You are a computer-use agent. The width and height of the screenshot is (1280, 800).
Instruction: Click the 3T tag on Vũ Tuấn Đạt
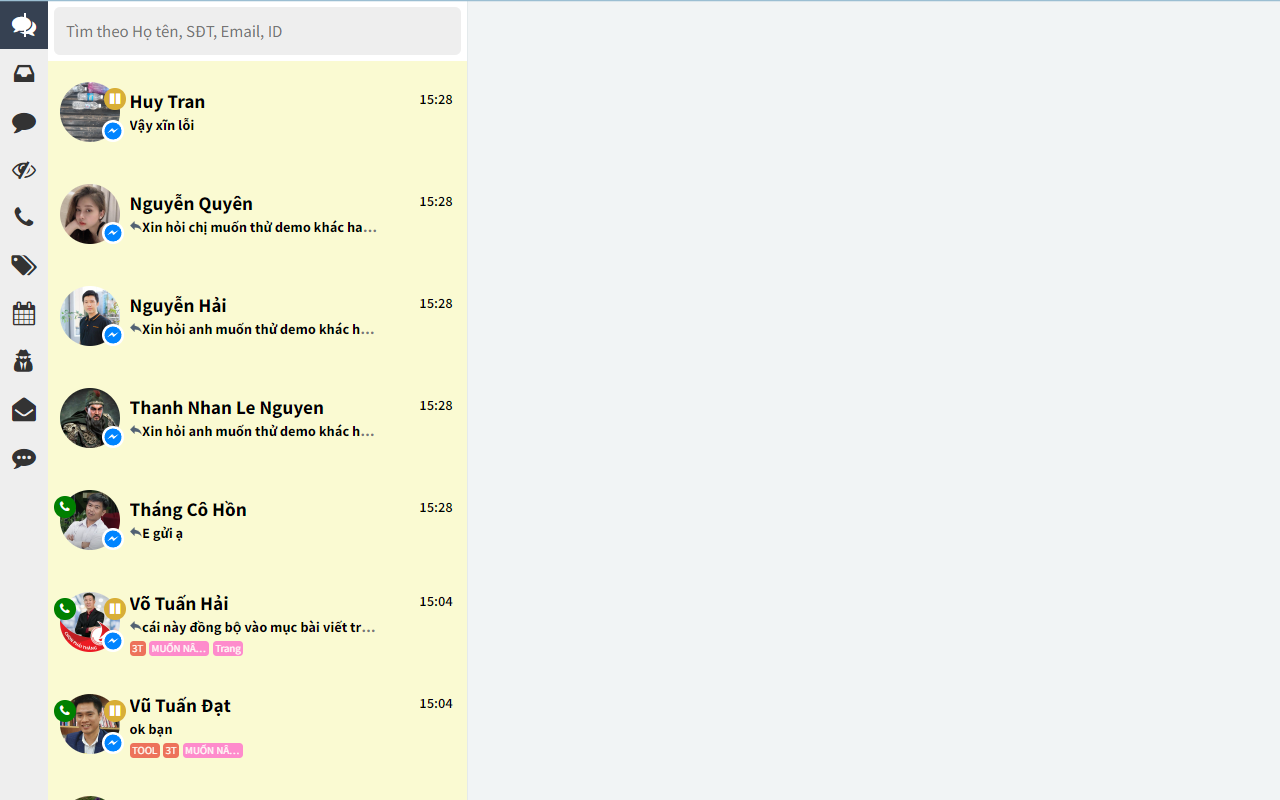[171, 751]
